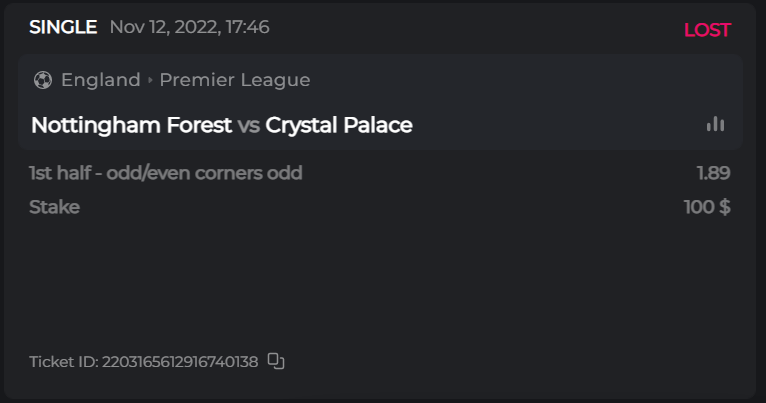Viewport: 766px width, 403px height.
Task: Click the "vs" text between teams
Action: pos(249,125)
